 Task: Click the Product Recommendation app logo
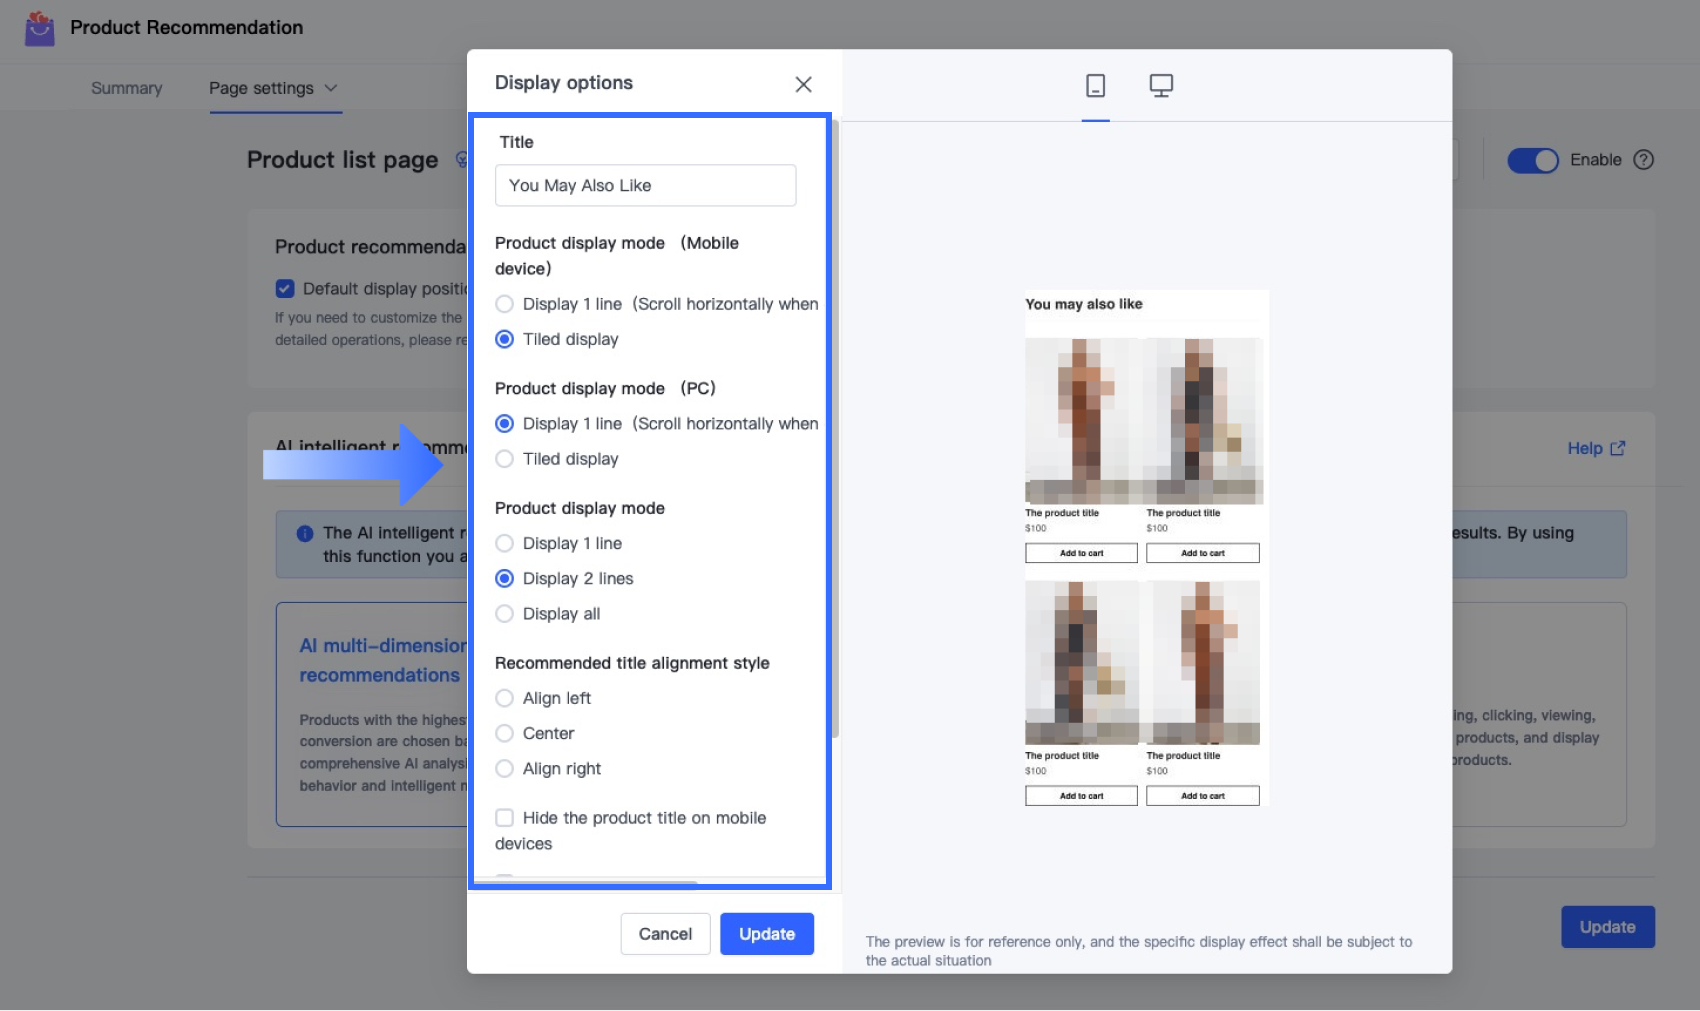(x=39, y=28)
